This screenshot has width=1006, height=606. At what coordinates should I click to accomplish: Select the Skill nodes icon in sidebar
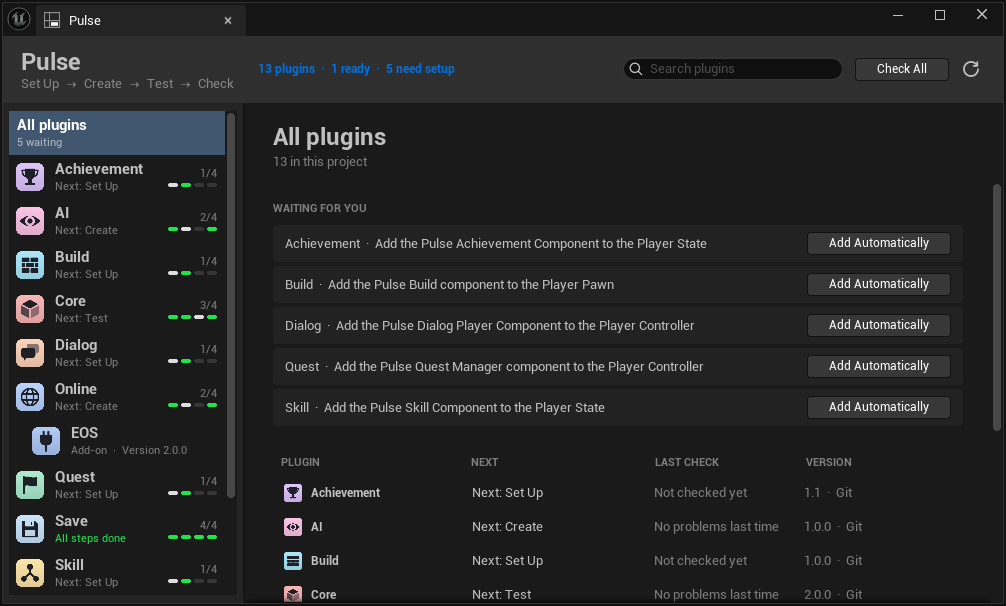pyautogui.click(x=30, y=573)
